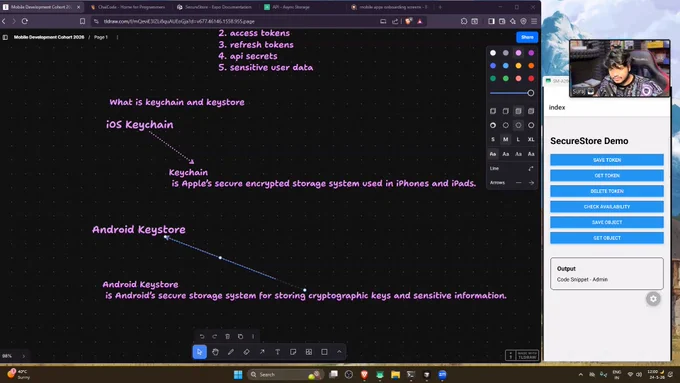Select the Asset/media tool
Image resolution: width=680 pixels, height=383 pixels.
(x=309, y=352)
